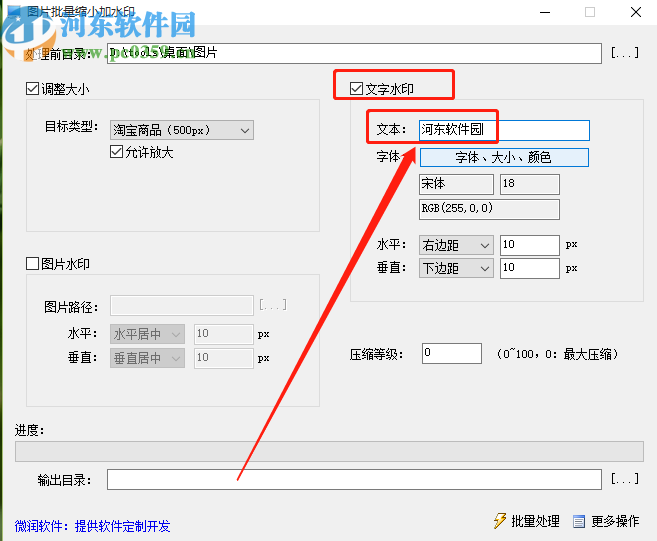Browse for the image path with [...]
The width and height of the screenshot is (657, 541).
click(x=273, y=305)
